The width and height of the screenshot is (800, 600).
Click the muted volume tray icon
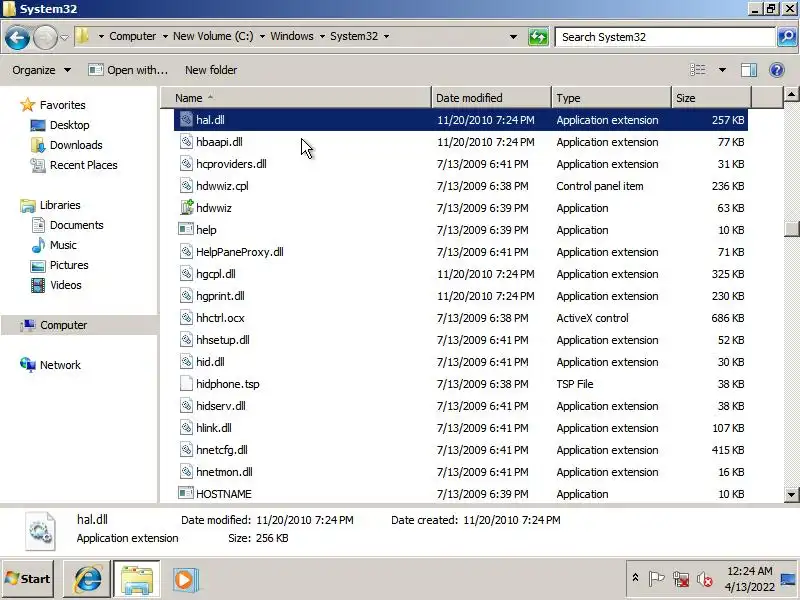tap(705, 579)
